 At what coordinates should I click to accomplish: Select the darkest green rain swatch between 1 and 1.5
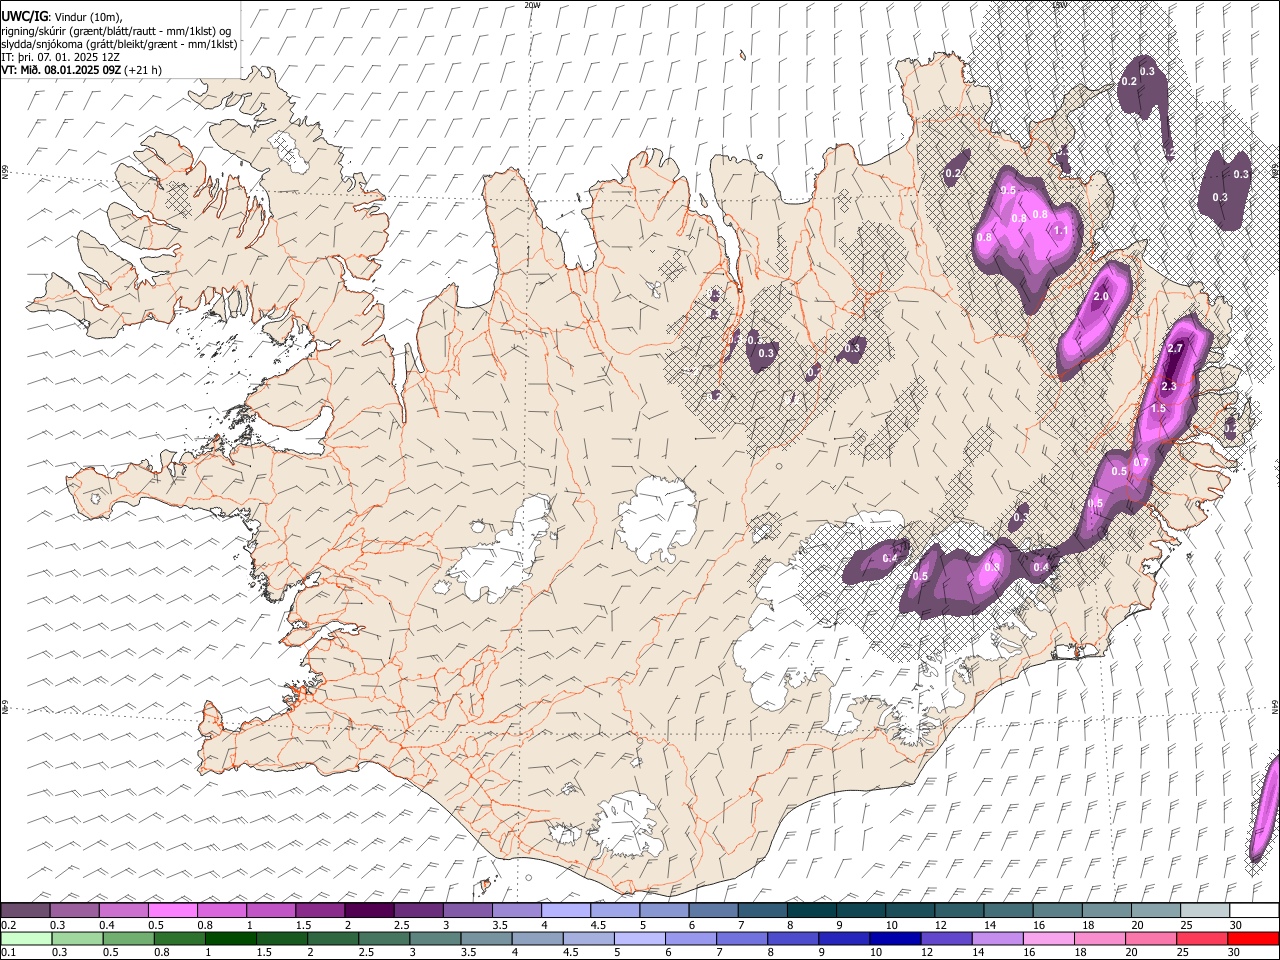click(x=230, y=938)
